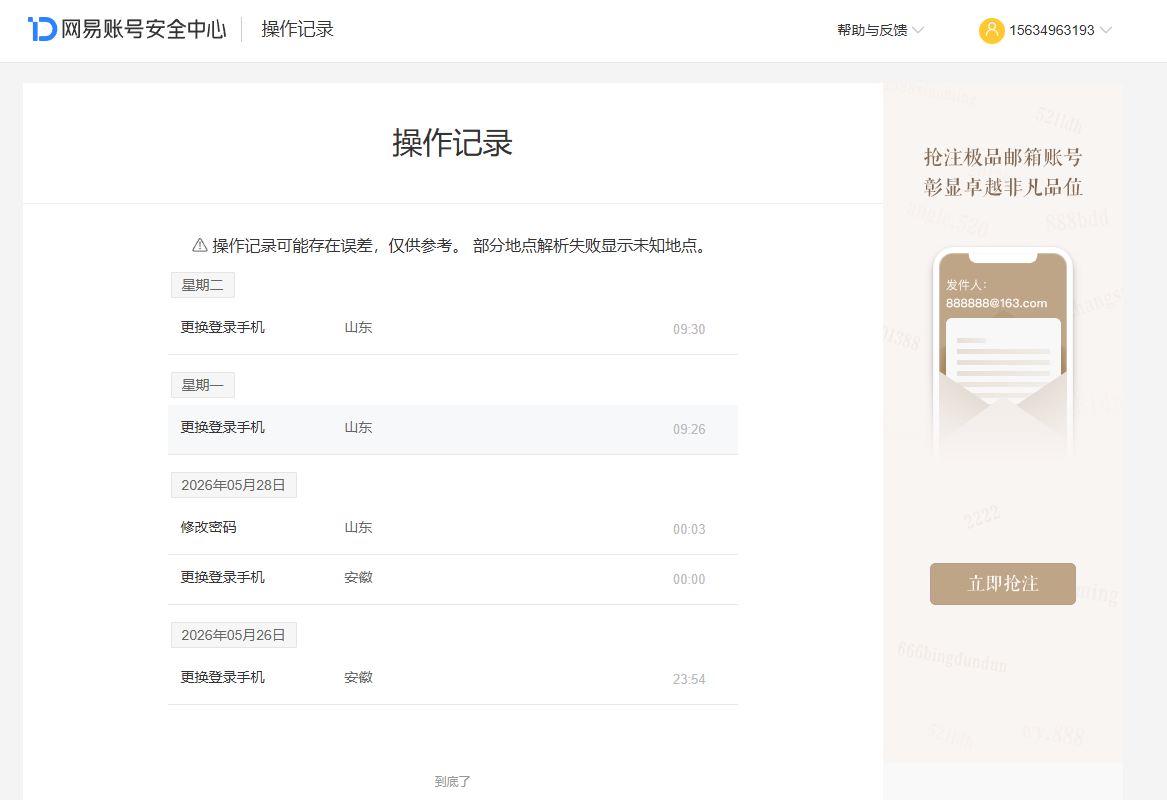Click the 09:30 timestamp
Image resolution: width=1167 pixels, height=800 pixels.
click(688, 329)
